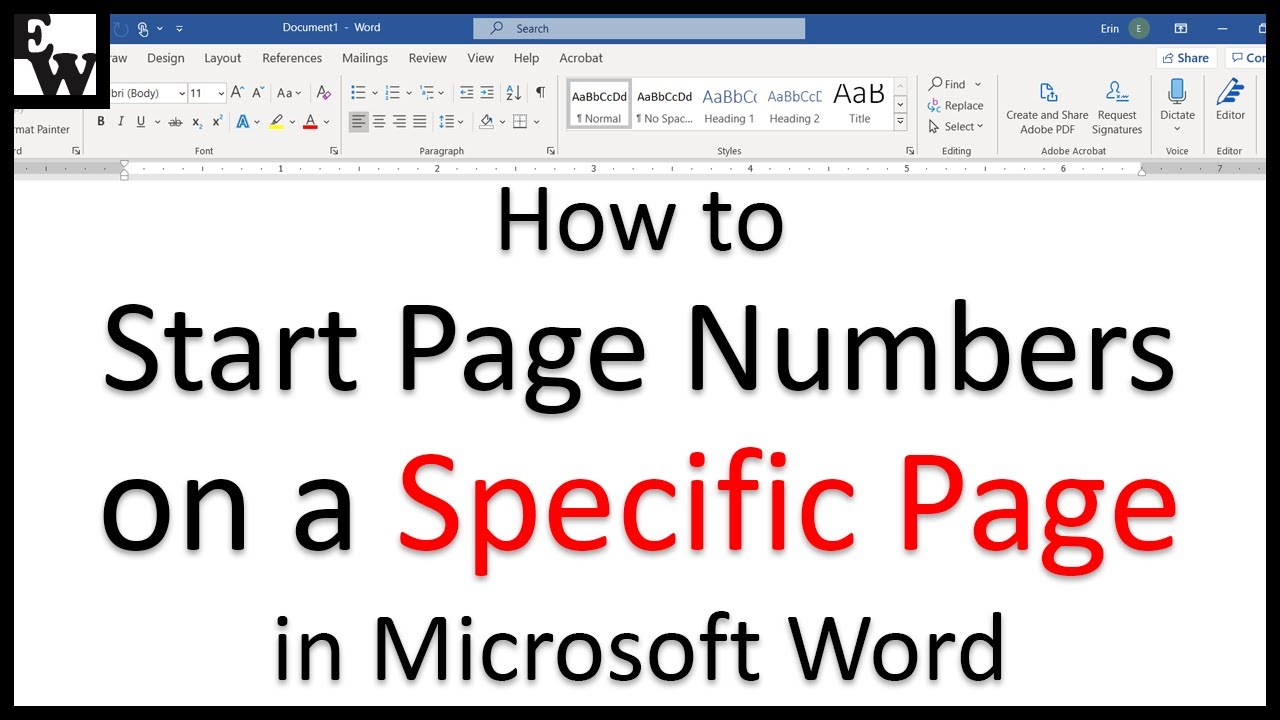Apply the Heading 1 style
This screenshot has width=1280, height=720.
(729, 105)
